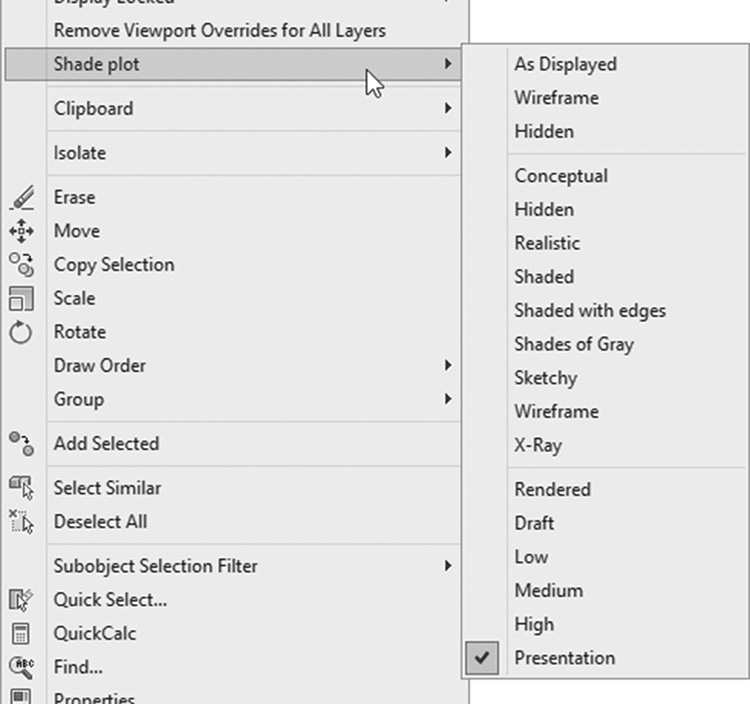Expand Subobject Selection Filter submenu arrow
This screenshot has height=704, width=750.
coord(448,566)
